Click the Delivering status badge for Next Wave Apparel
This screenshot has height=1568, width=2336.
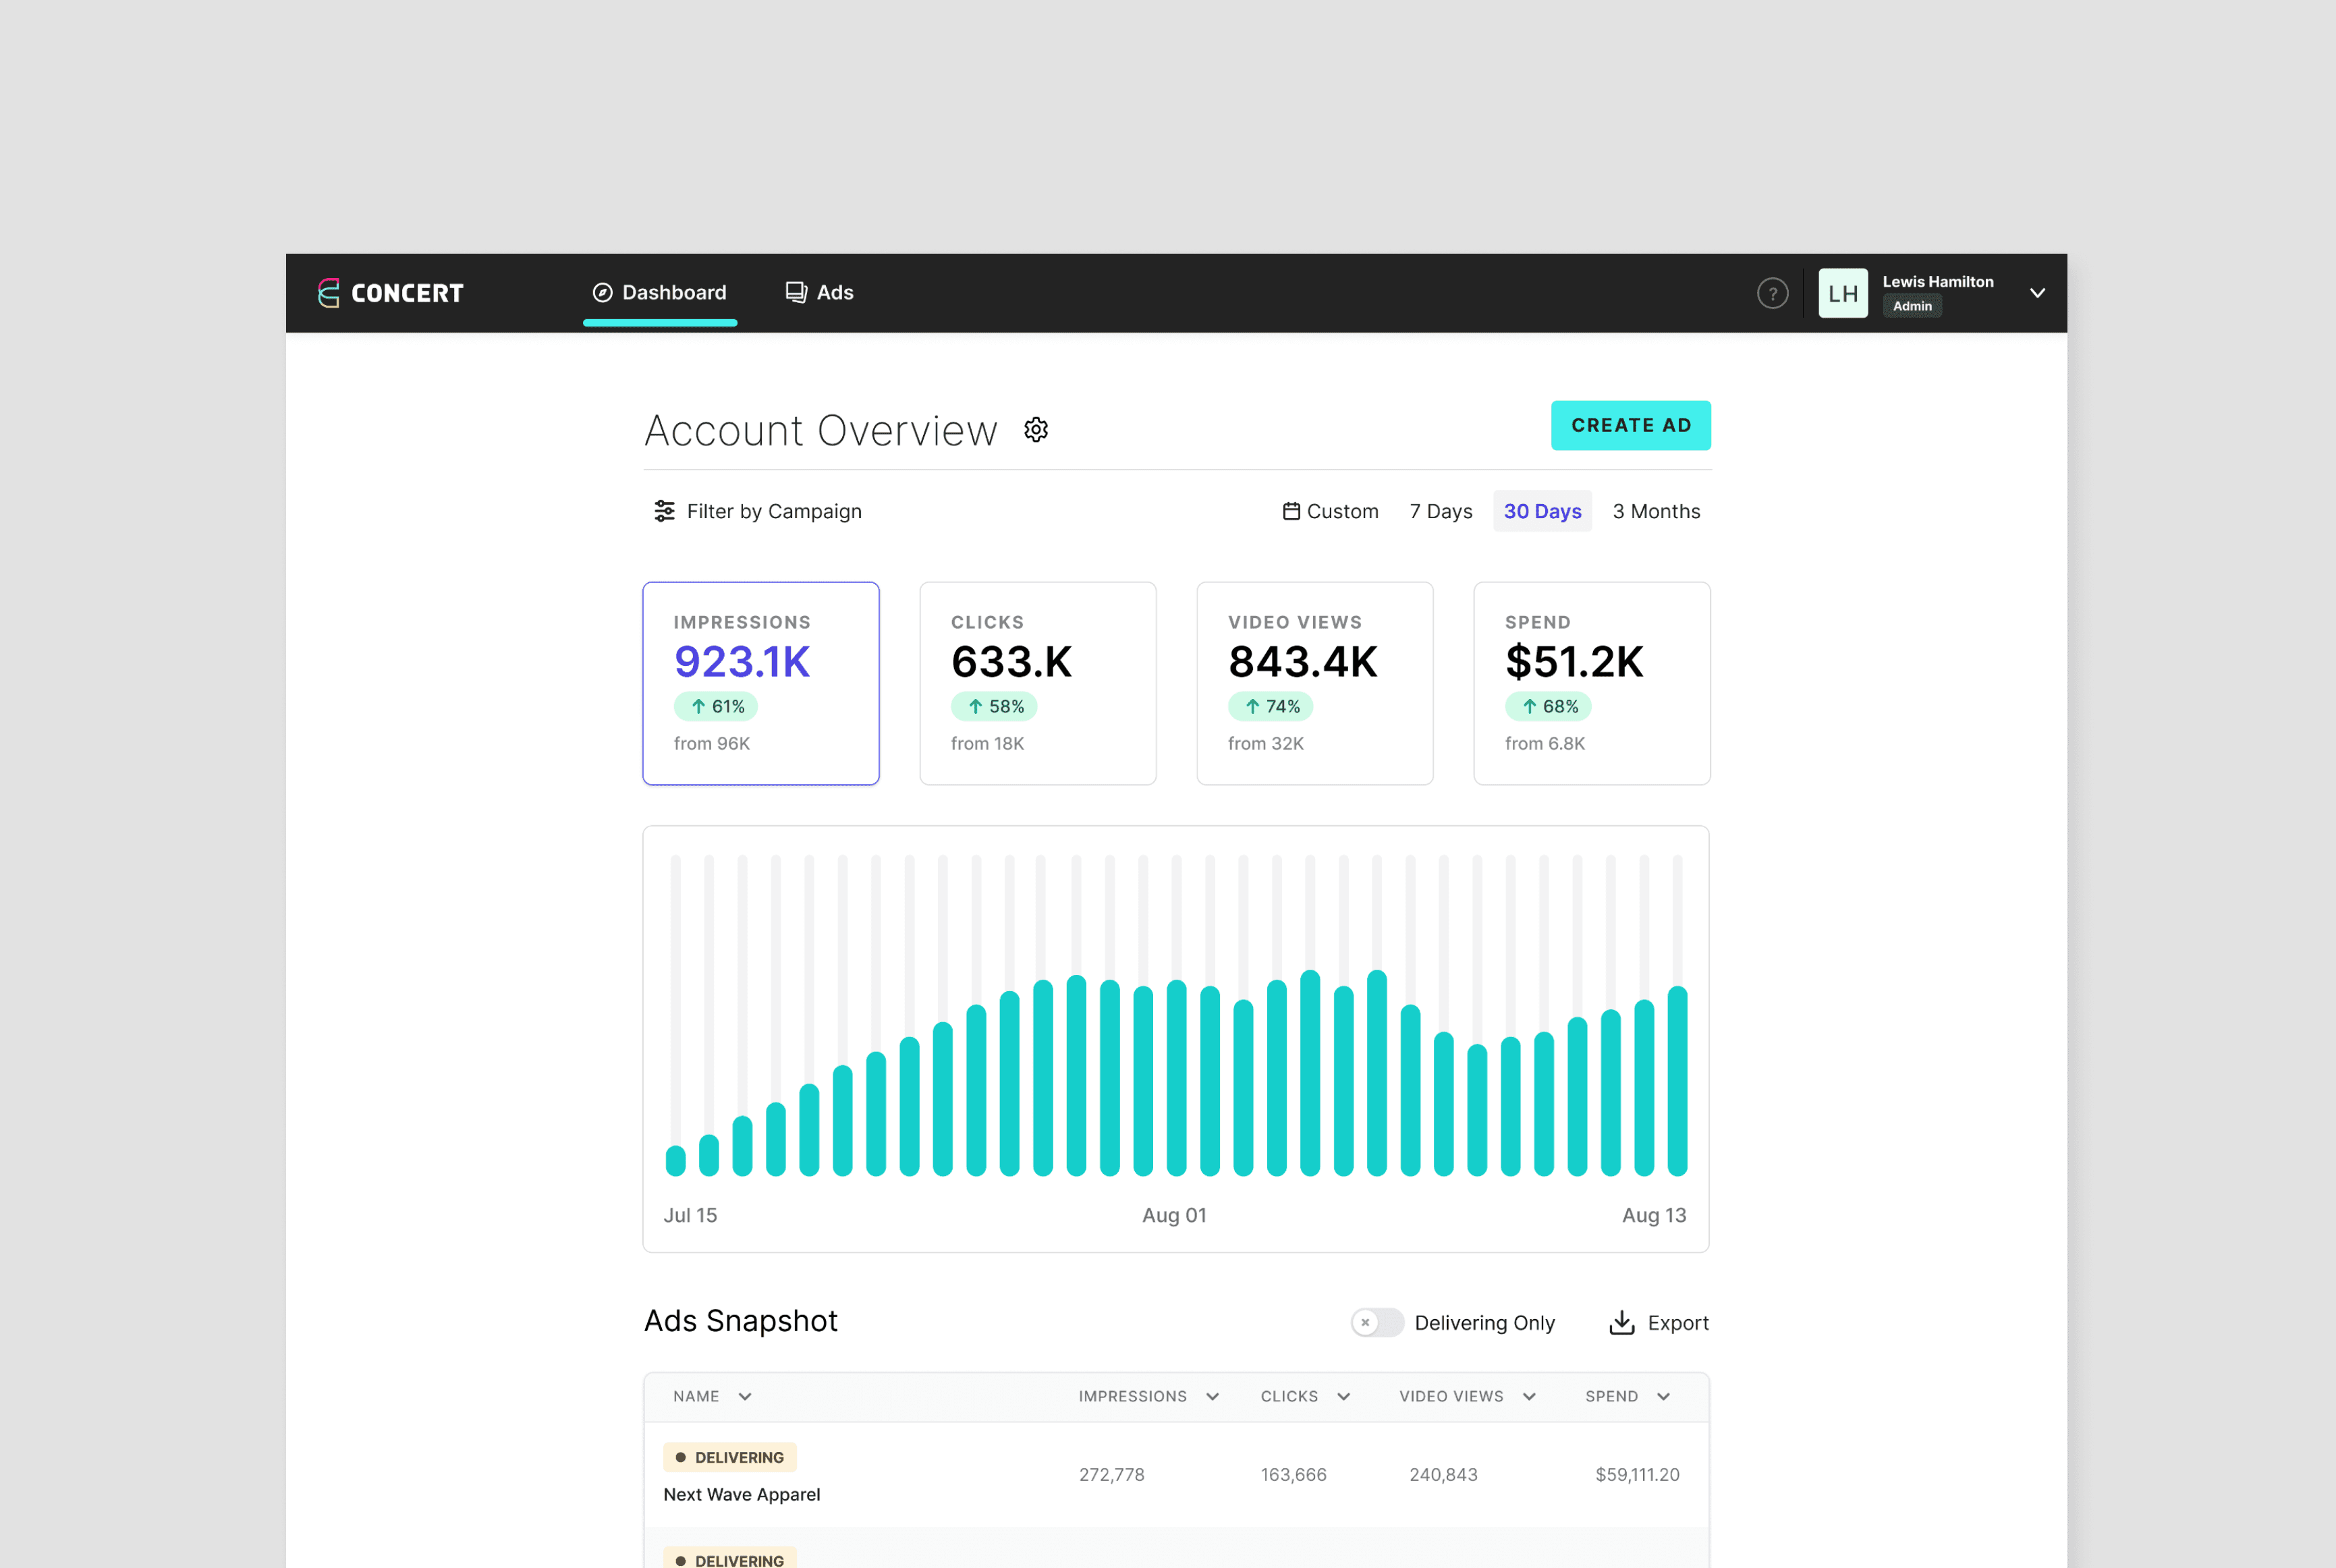[x=730, y=1457]
